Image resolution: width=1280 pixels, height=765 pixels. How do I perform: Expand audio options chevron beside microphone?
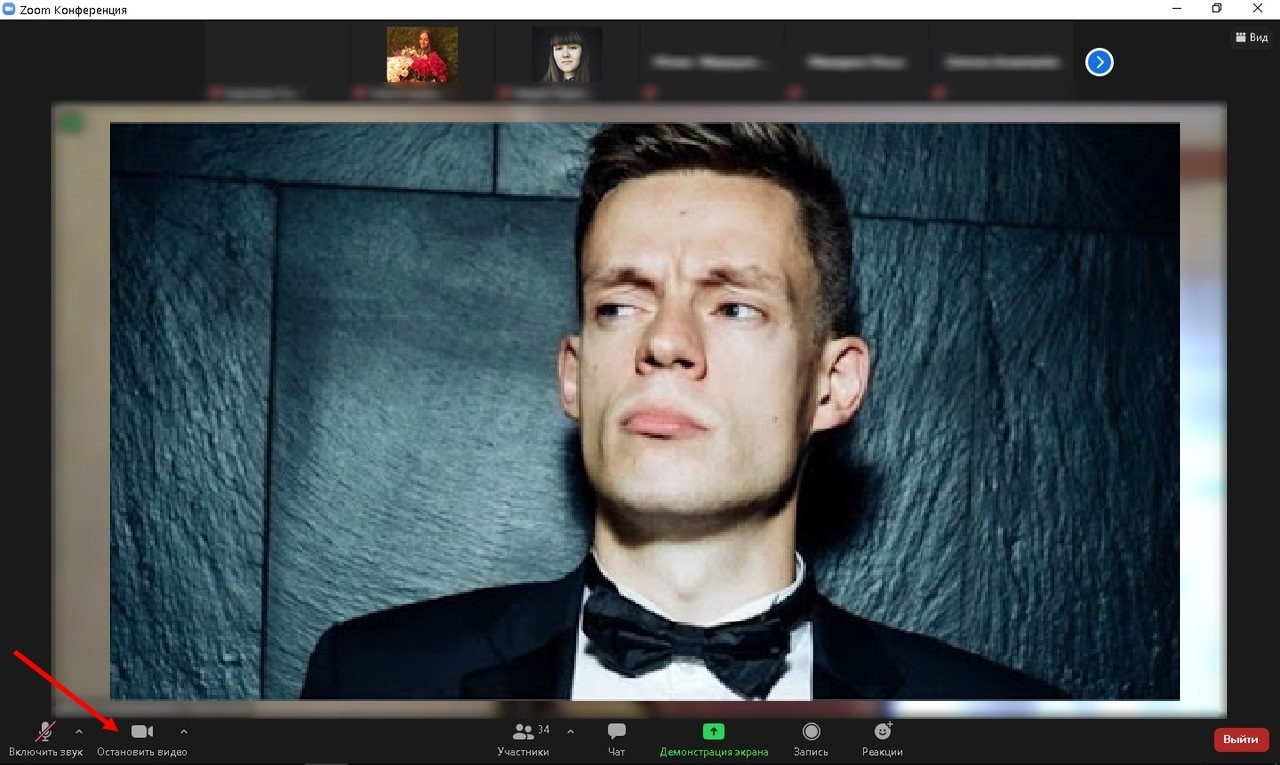coord(79,731)
